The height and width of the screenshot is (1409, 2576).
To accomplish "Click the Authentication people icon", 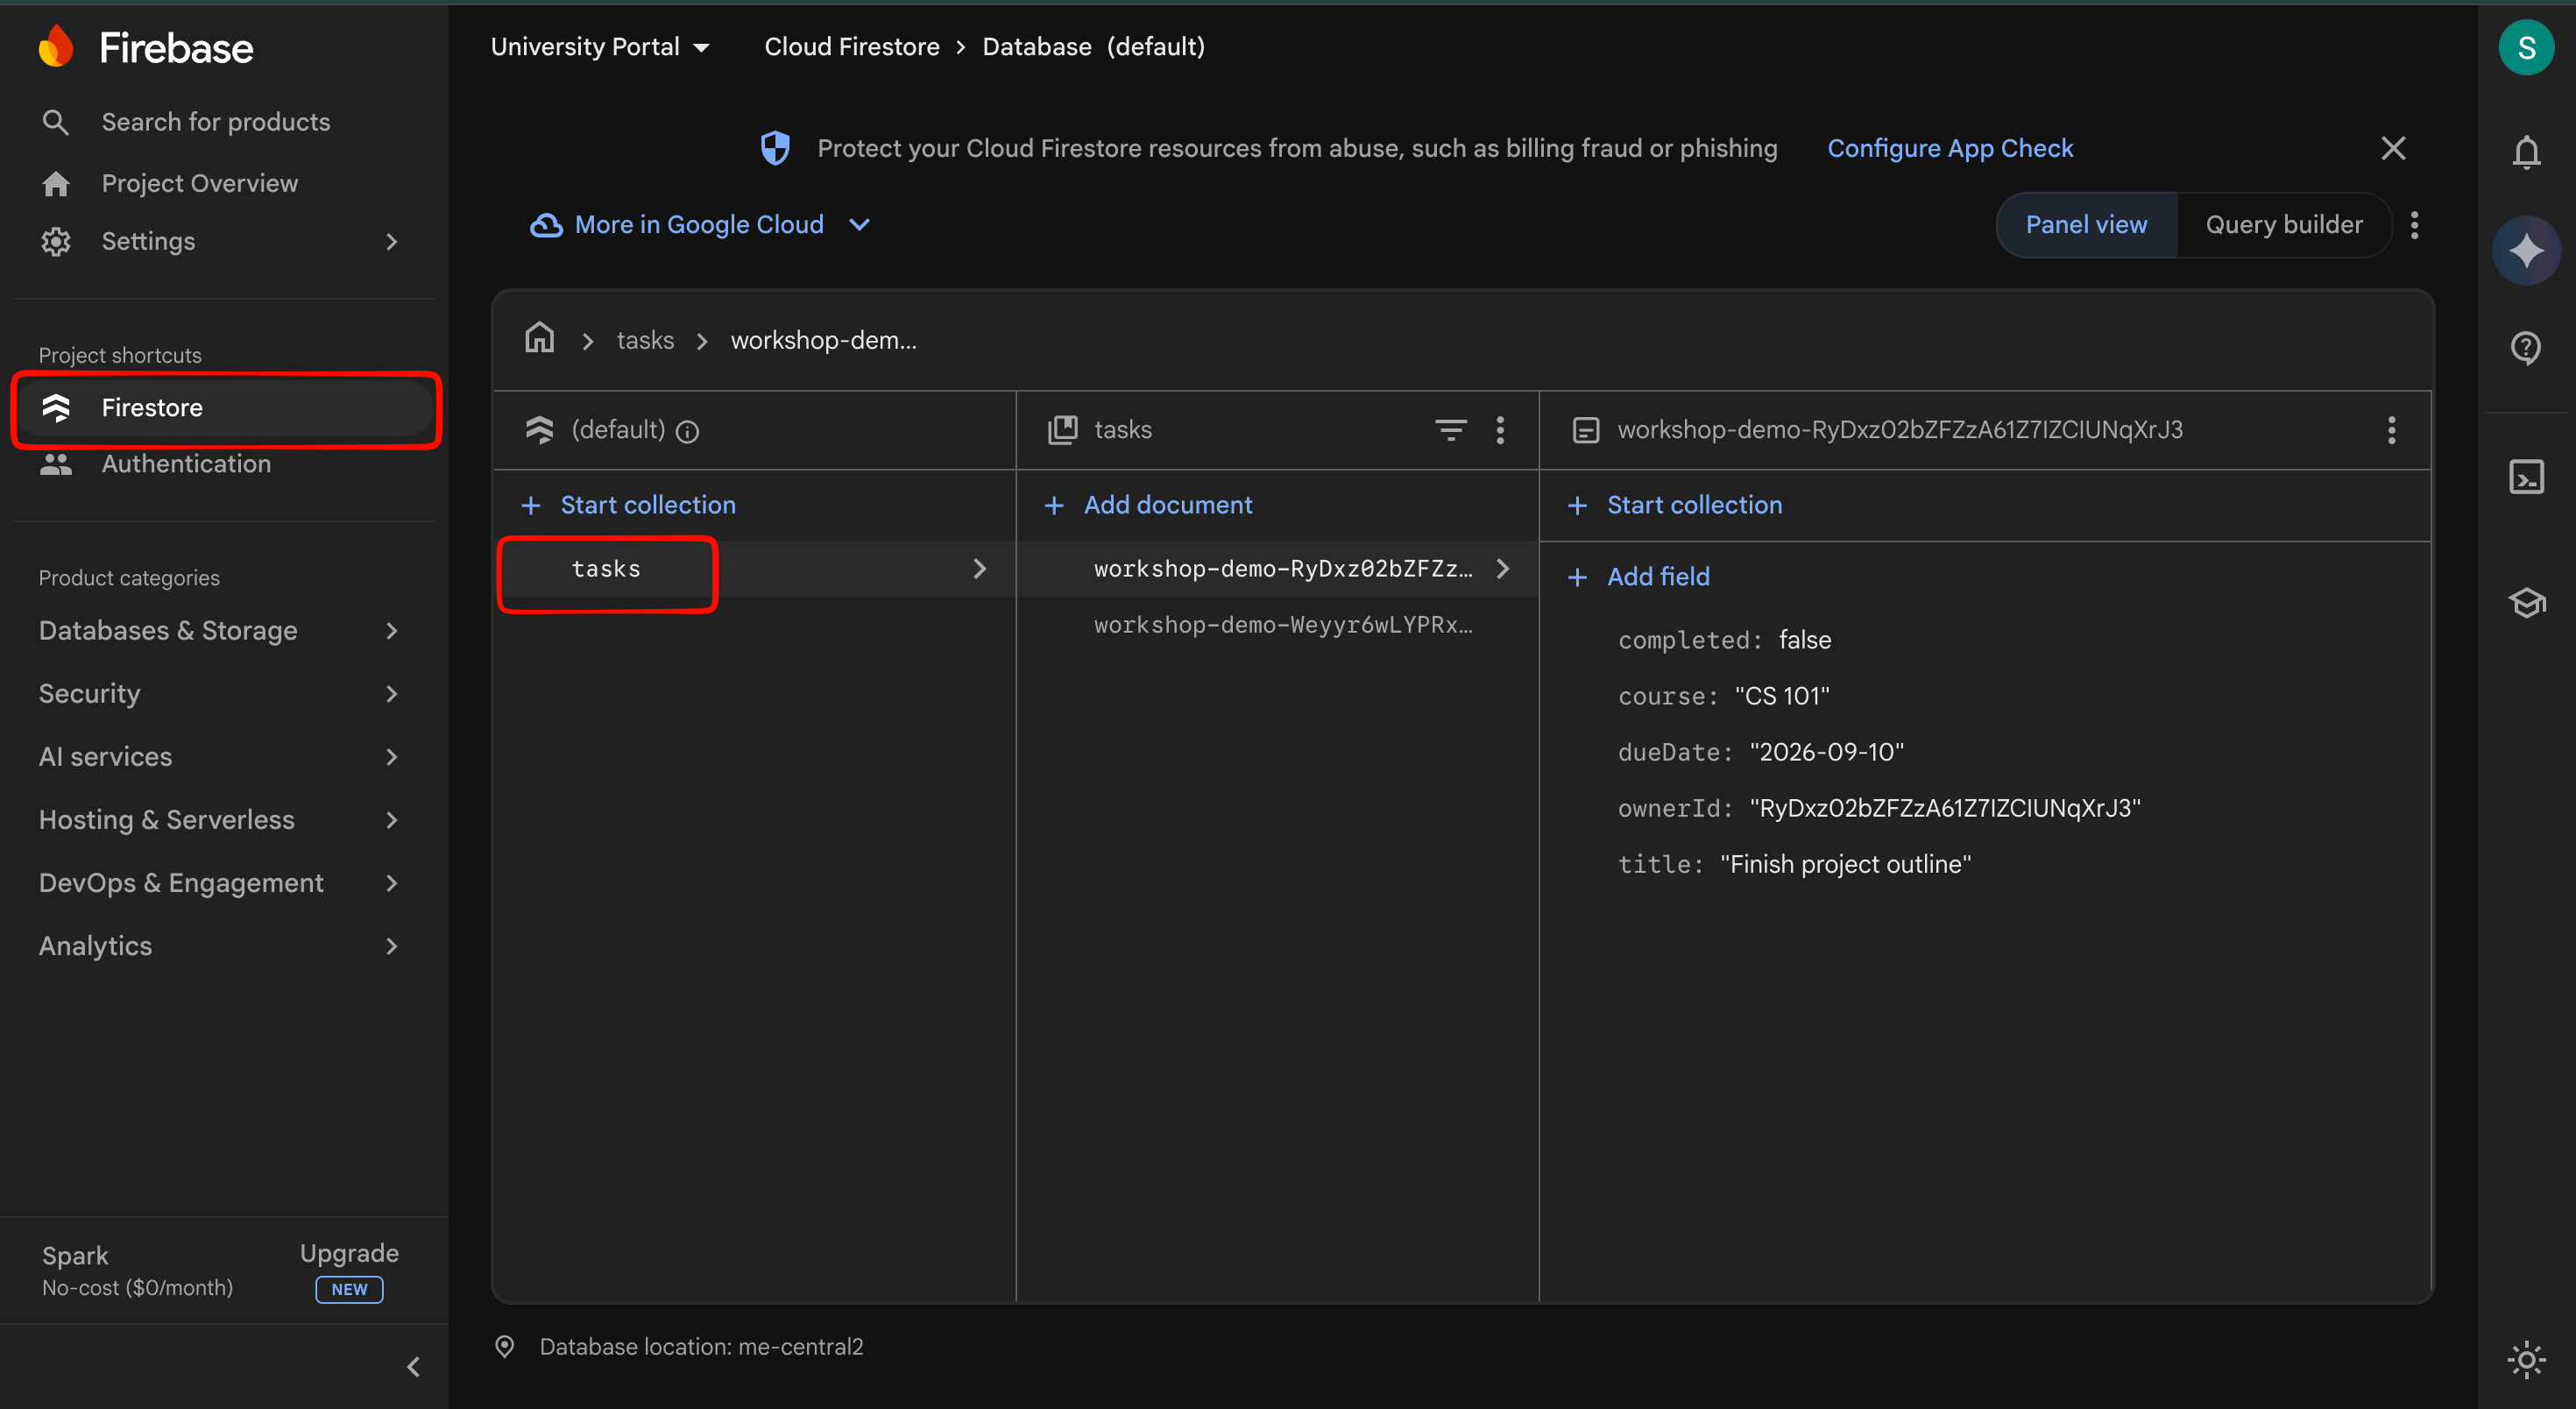I will point(56,464).
